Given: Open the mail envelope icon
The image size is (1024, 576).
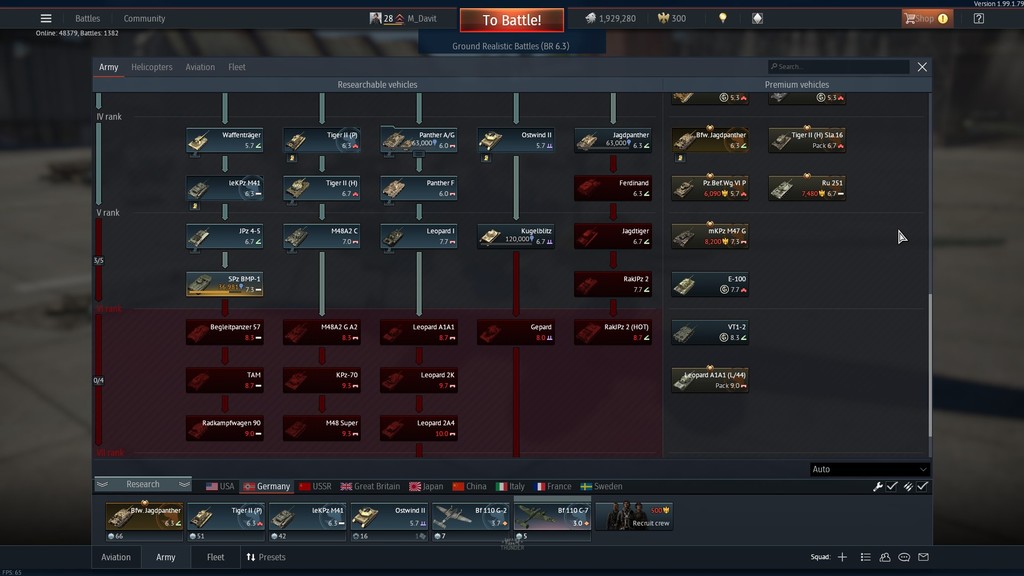Looking at the screenshot, I should tap(923, 557).
